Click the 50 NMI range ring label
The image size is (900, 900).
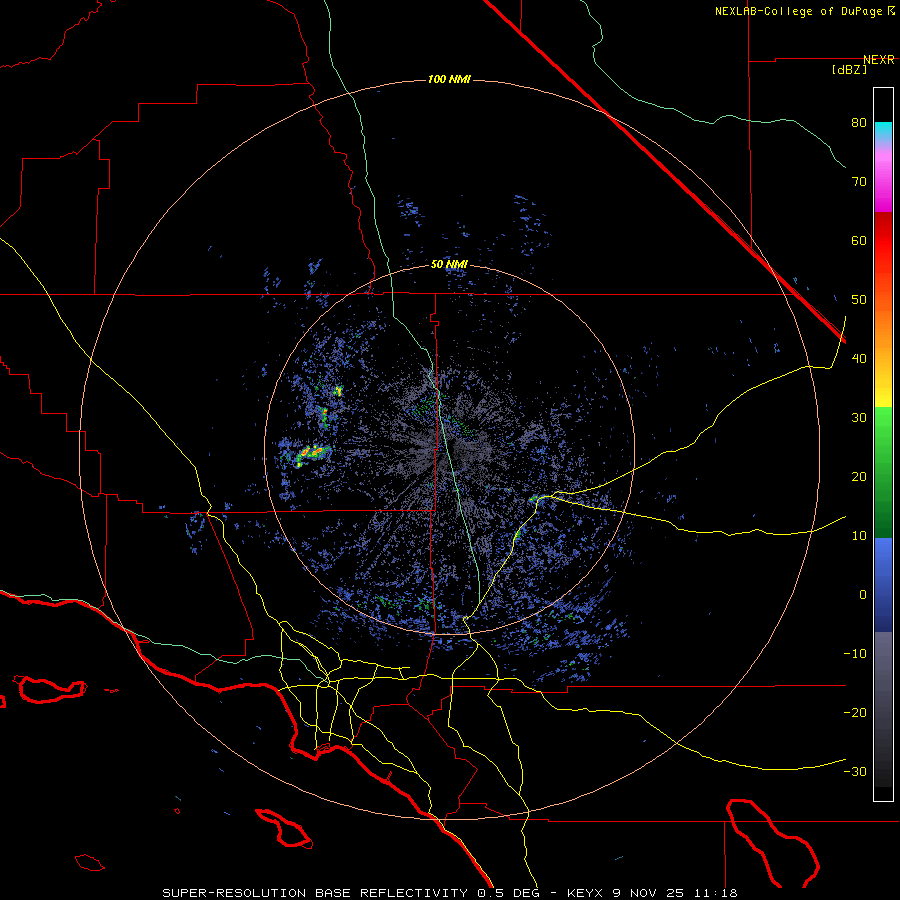point(449,264)
